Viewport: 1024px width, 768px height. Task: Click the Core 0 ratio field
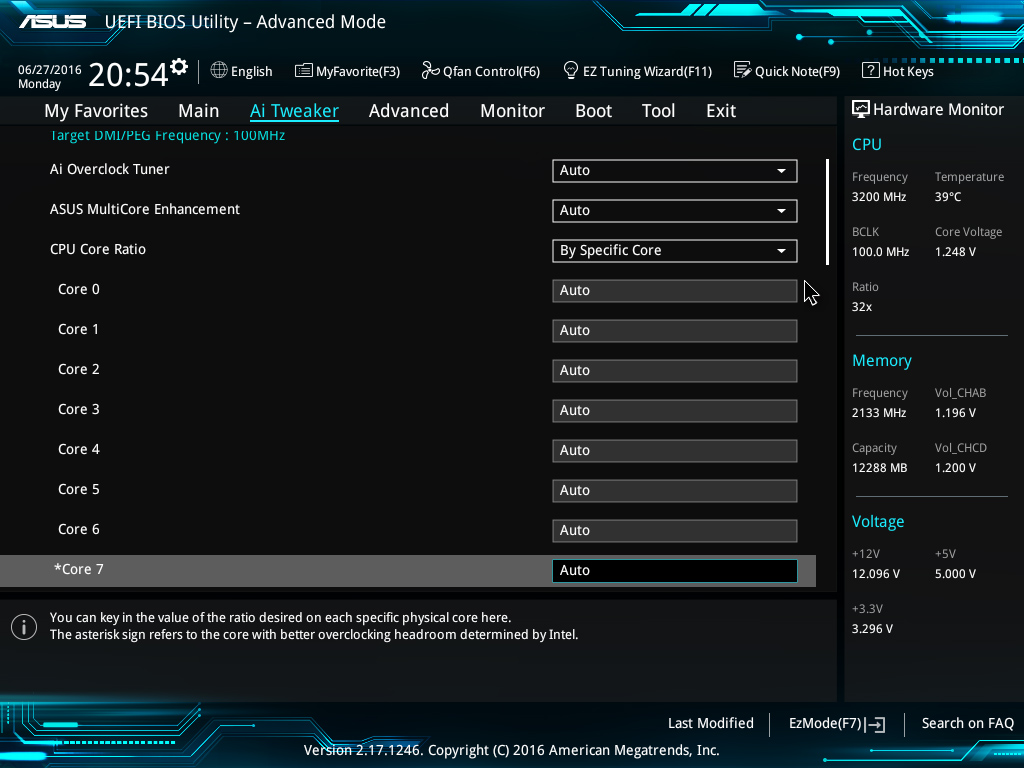click(675, 291)
